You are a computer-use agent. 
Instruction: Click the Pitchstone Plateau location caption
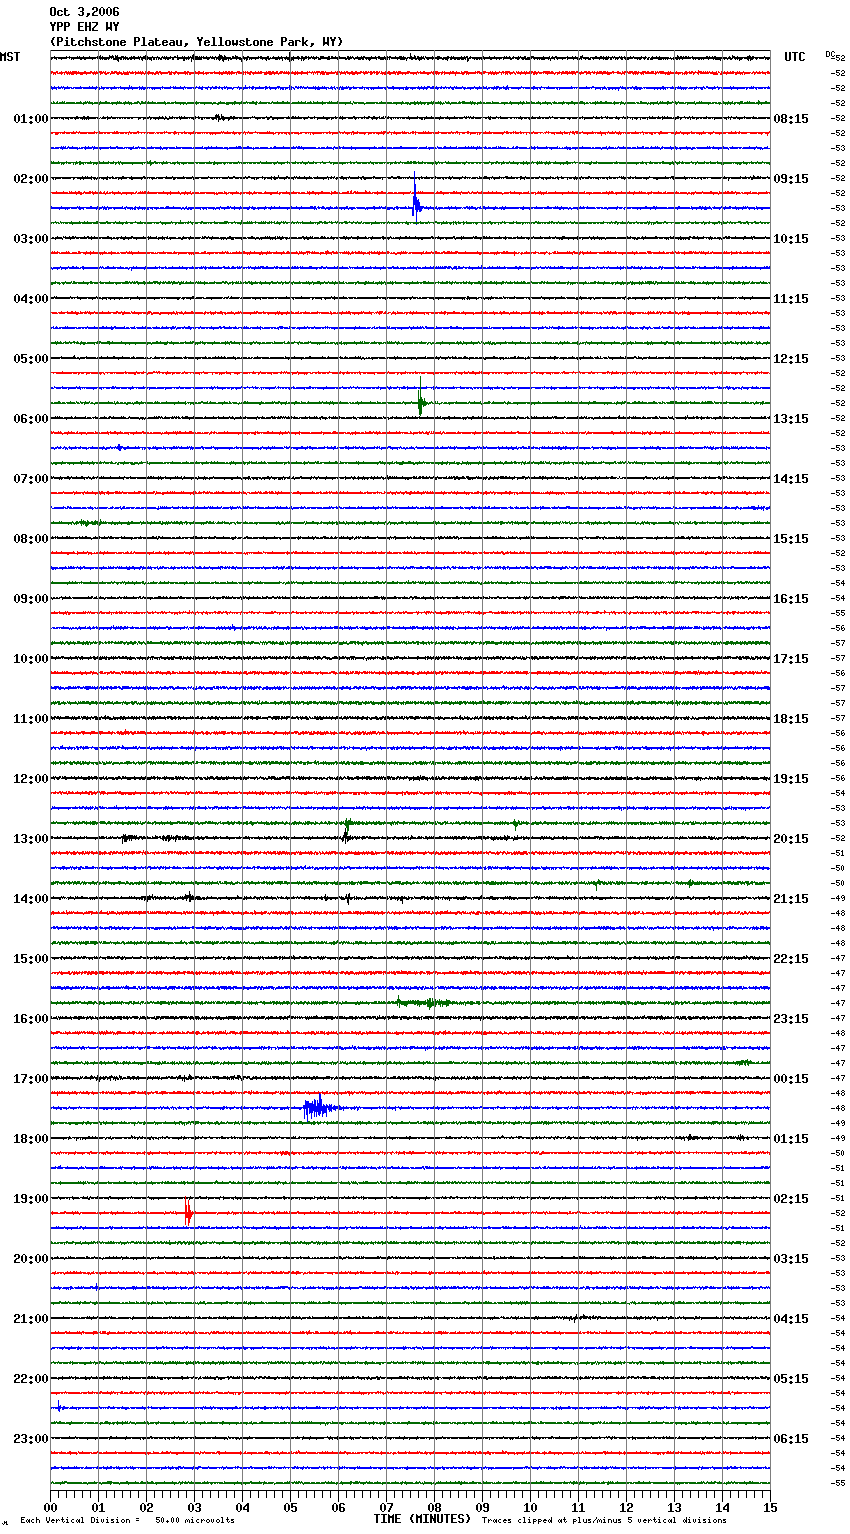pyautogui.click(x=196, y=42)
